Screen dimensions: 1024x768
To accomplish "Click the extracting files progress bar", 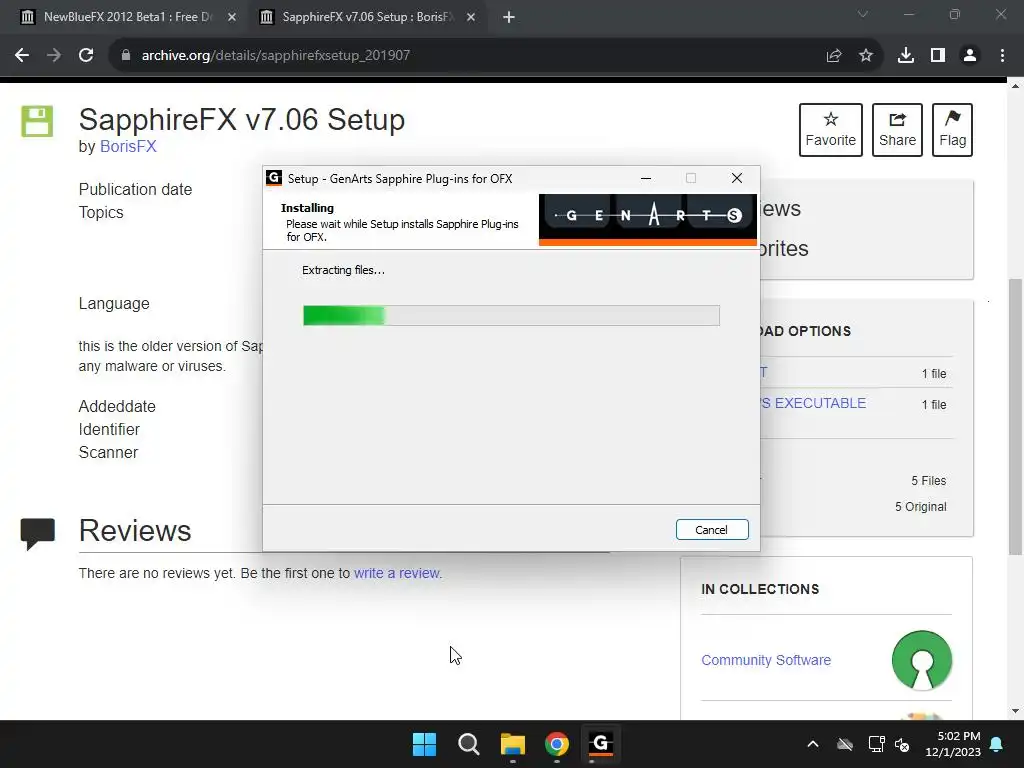I will pos(511,315).
